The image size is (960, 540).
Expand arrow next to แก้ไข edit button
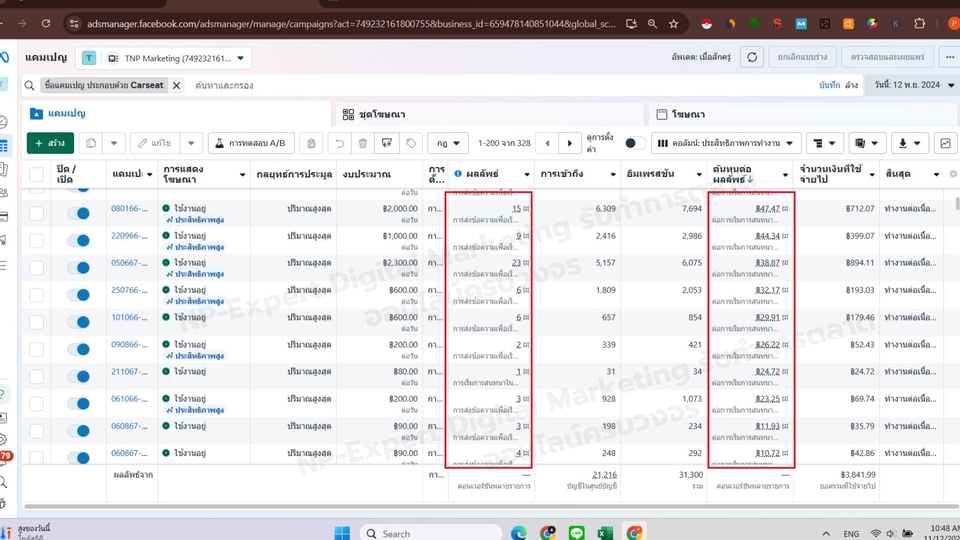pyautogui.click(x=191, y=143)
